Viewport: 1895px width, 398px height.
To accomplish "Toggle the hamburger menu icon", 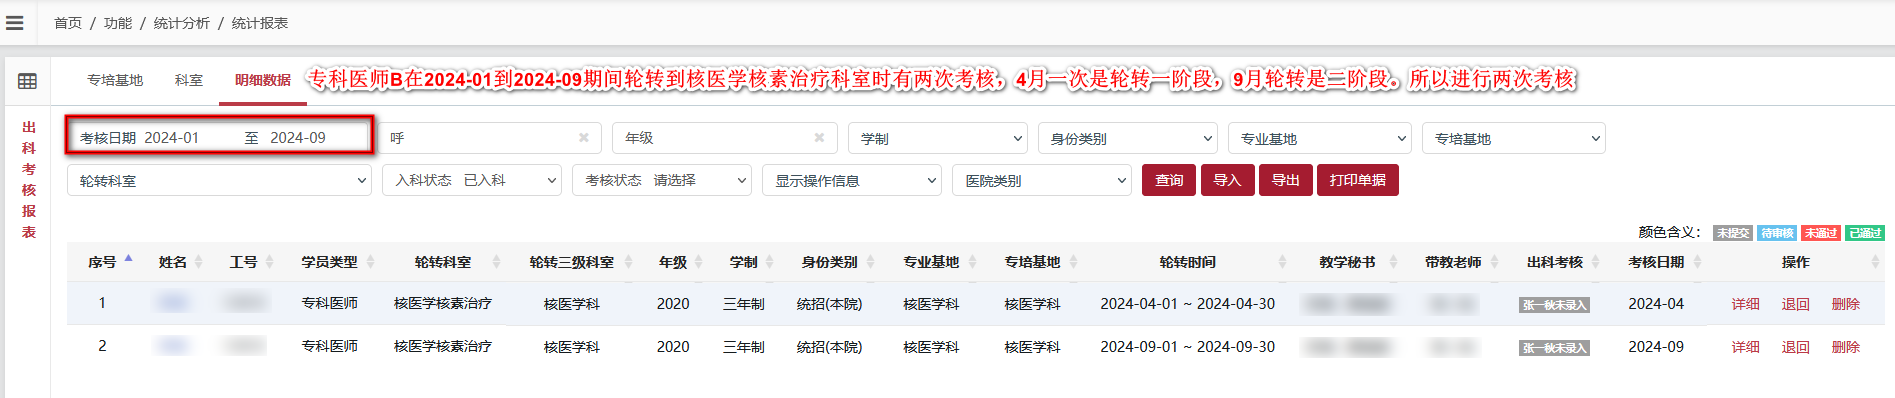I will (x=15, y=23).
